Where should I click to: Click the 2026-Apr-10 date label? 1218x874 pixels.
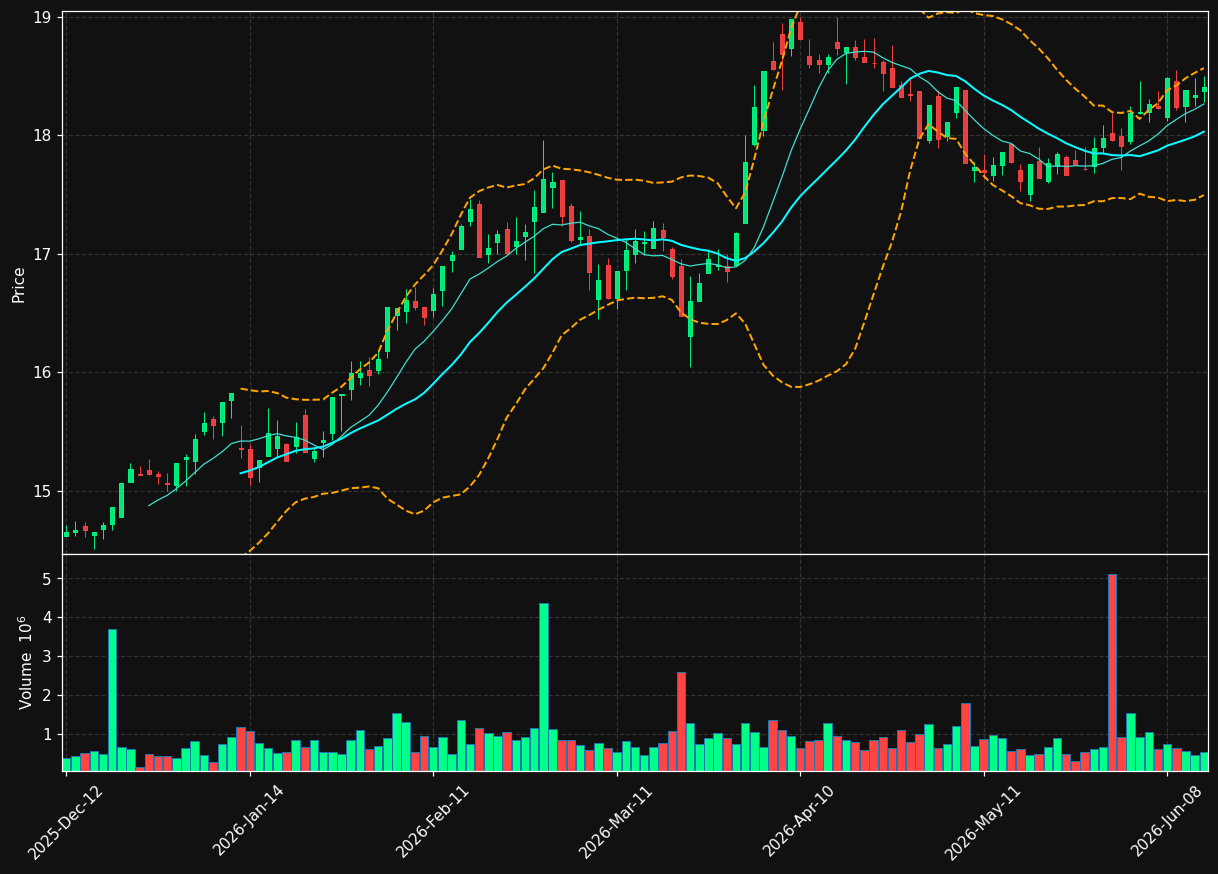pos(799,821)
